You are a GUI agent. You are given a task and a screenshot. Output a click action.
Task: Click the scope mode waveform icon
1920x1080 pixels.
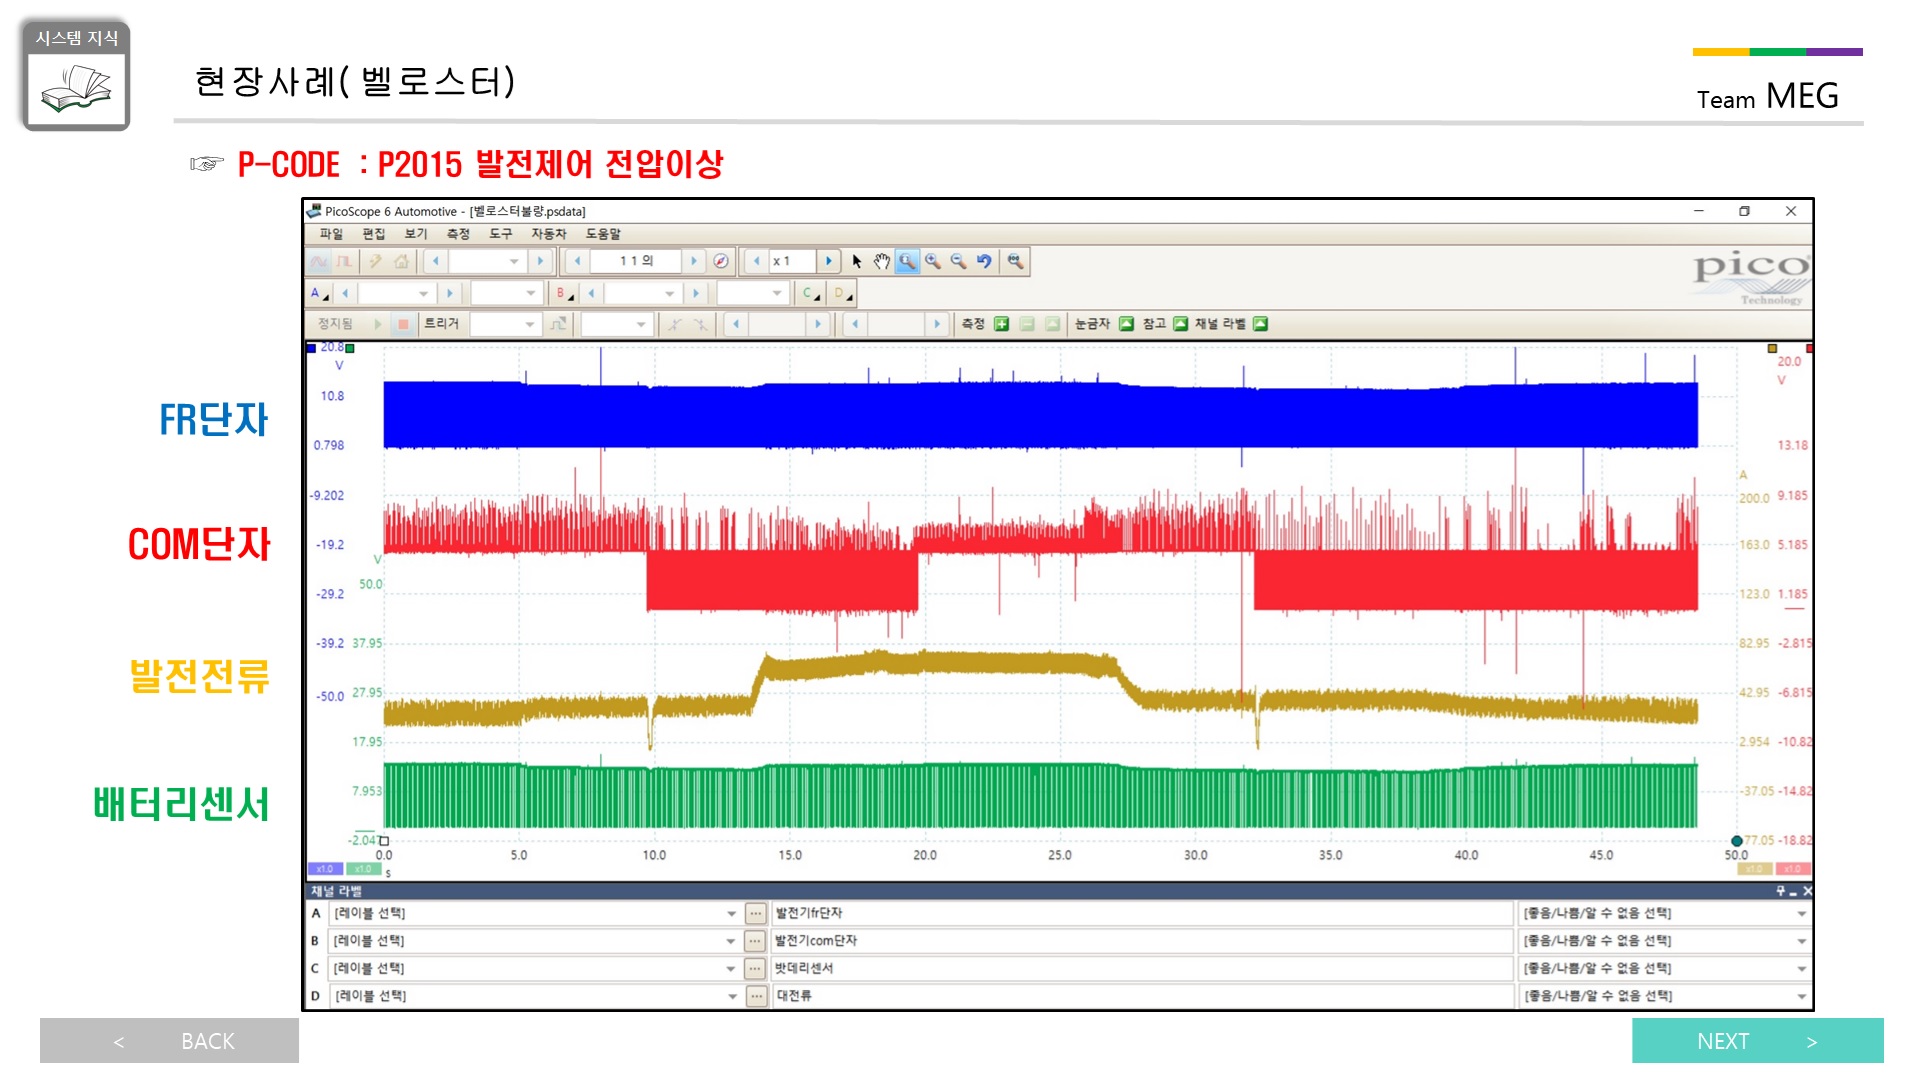[319, 261]
